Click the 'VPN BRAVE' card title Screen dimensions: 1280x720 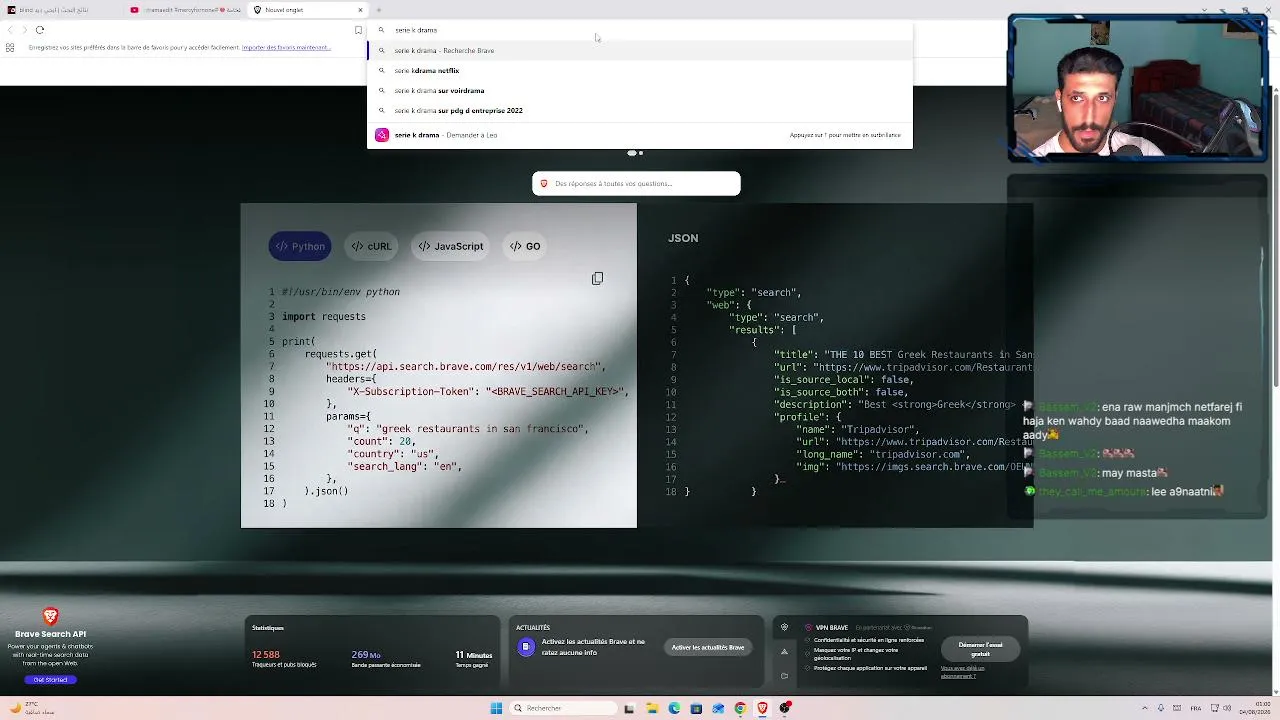click(x=832, y=628)
